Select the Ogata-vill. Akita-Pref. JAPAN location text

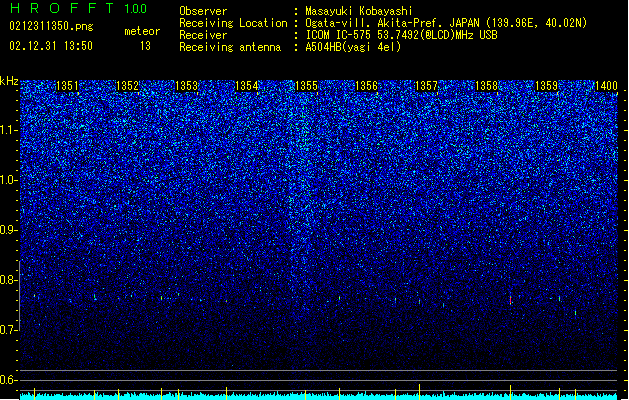coord(446,23)
